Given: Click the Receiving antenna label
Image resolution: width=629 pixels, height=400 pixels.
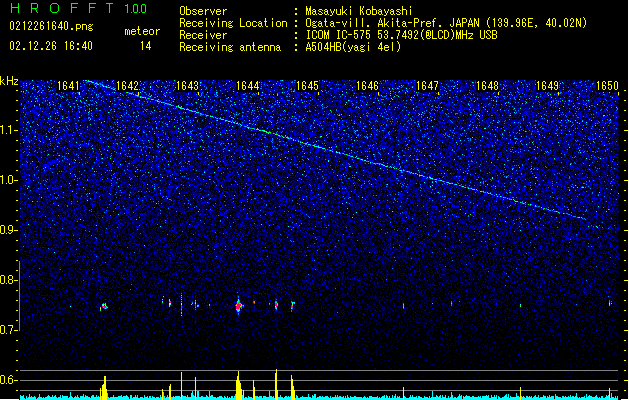Looking at the screenshot, I should [x=230, y=47].
